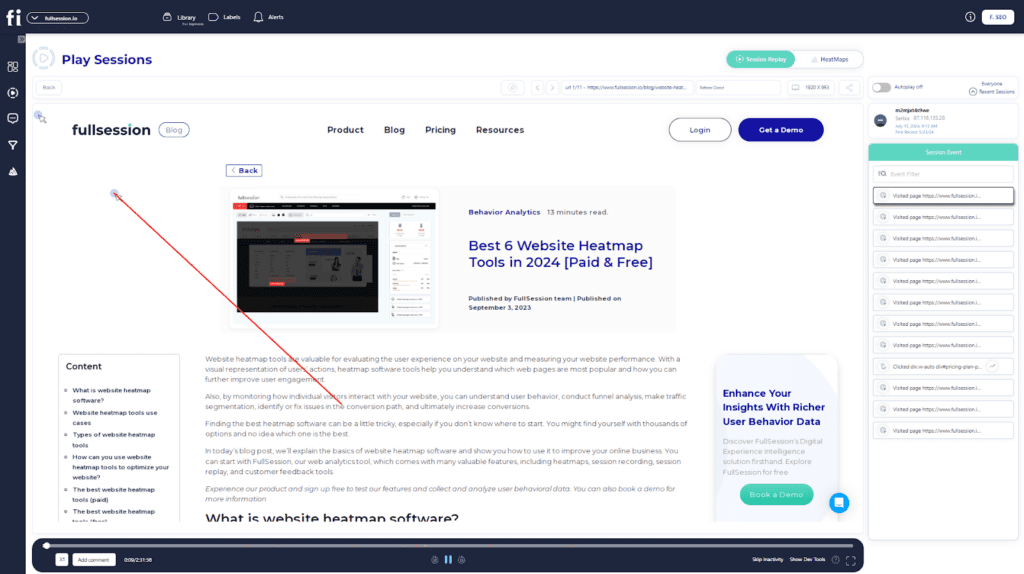Click the Add comment button

pos(94,559)
